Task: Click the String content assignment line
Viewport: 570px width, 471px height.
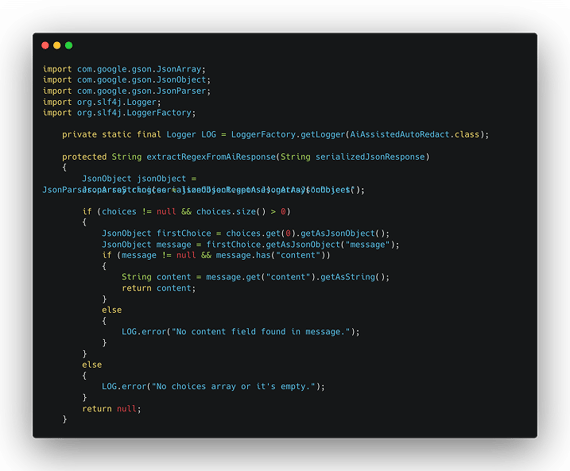Action: [255, 277]
